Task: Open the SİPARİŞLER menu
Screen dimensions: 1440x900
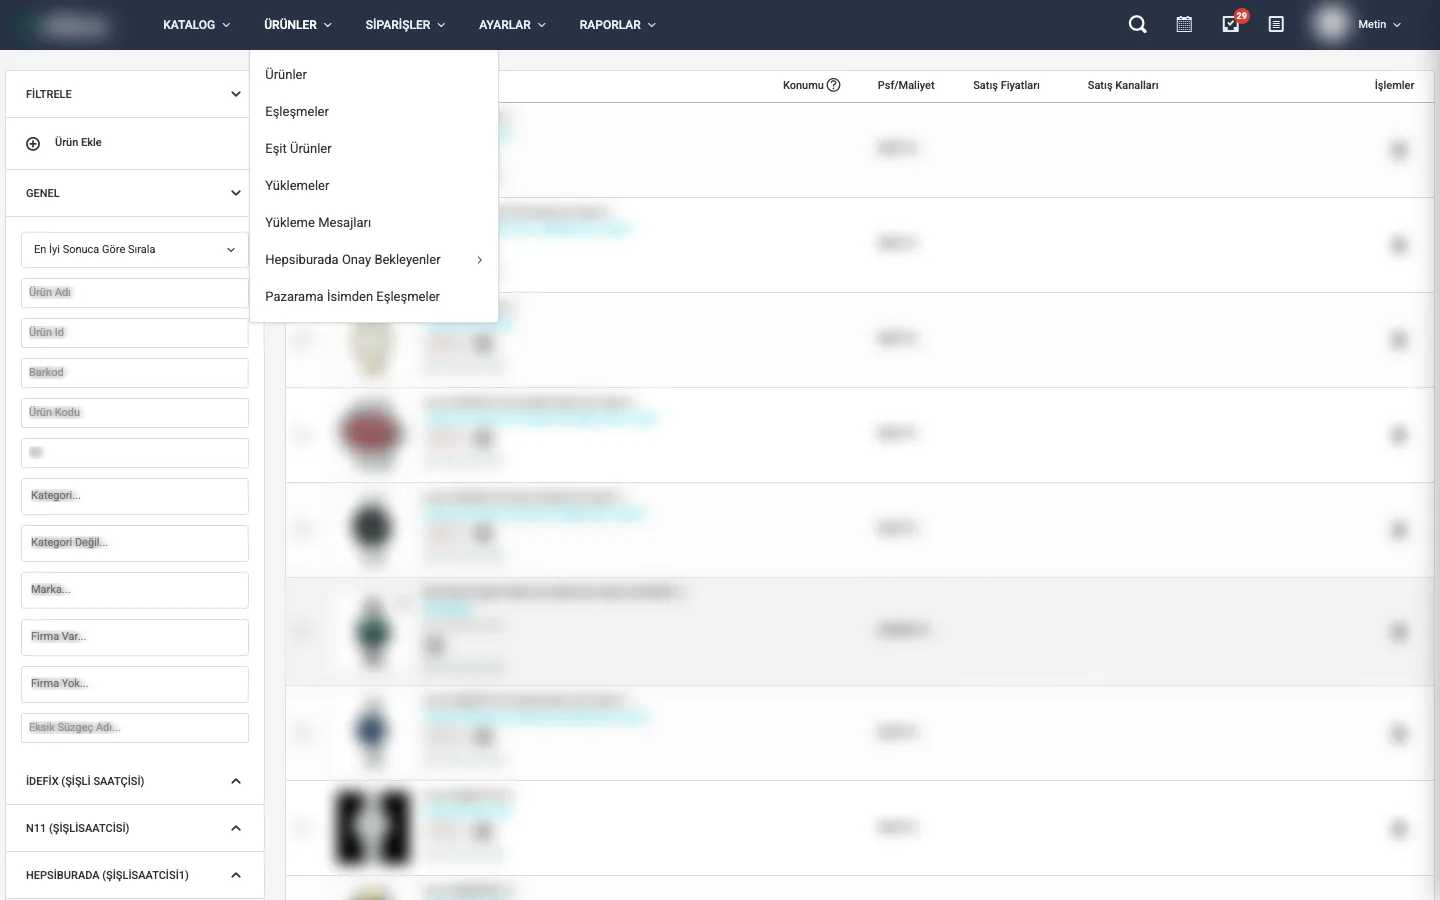Action: tap(405, 25)
